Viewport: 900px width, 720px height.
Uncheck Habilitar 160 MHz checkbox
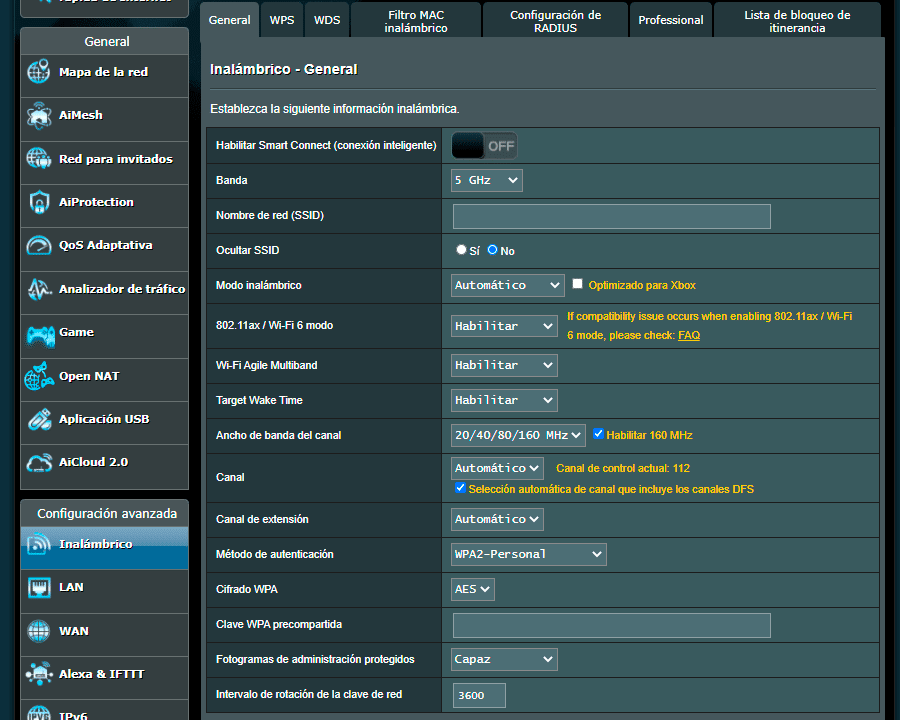point(598,433)
